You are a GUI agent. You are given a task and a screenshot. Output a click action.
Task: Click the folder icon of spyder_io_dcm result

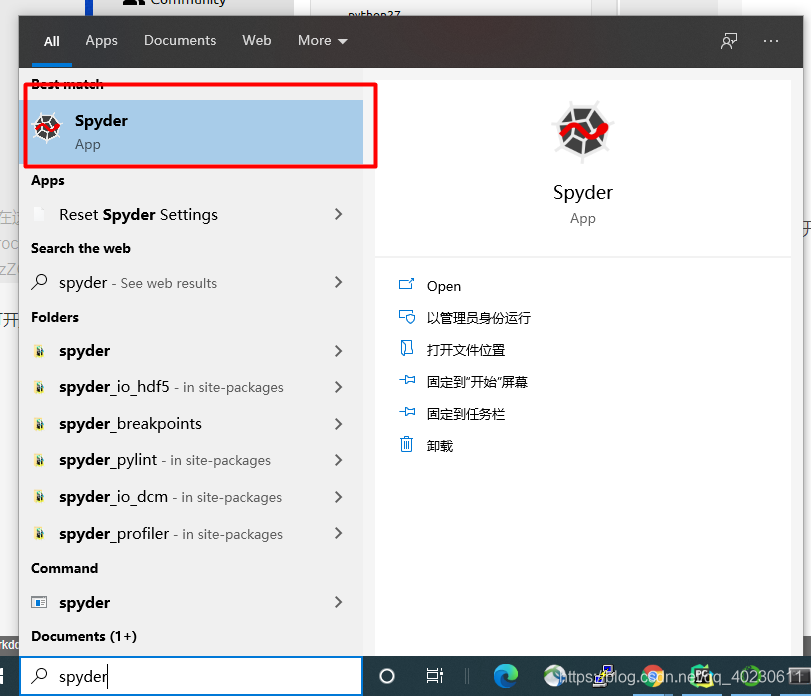(39, 497)
